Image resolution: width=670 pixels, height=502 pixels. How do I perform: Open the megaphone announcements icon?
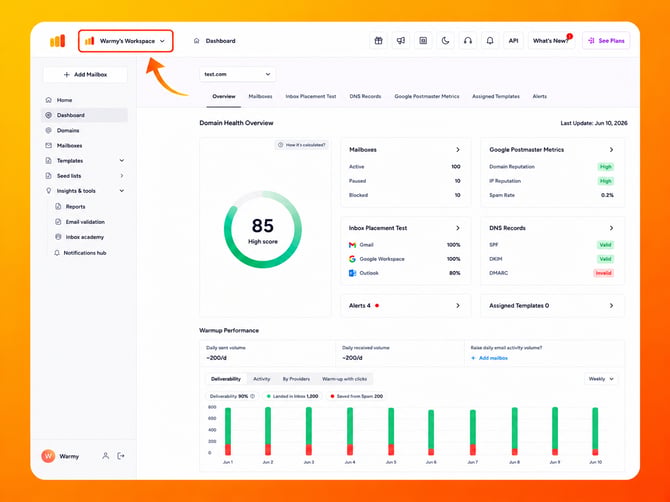click(x=400, y=41)
